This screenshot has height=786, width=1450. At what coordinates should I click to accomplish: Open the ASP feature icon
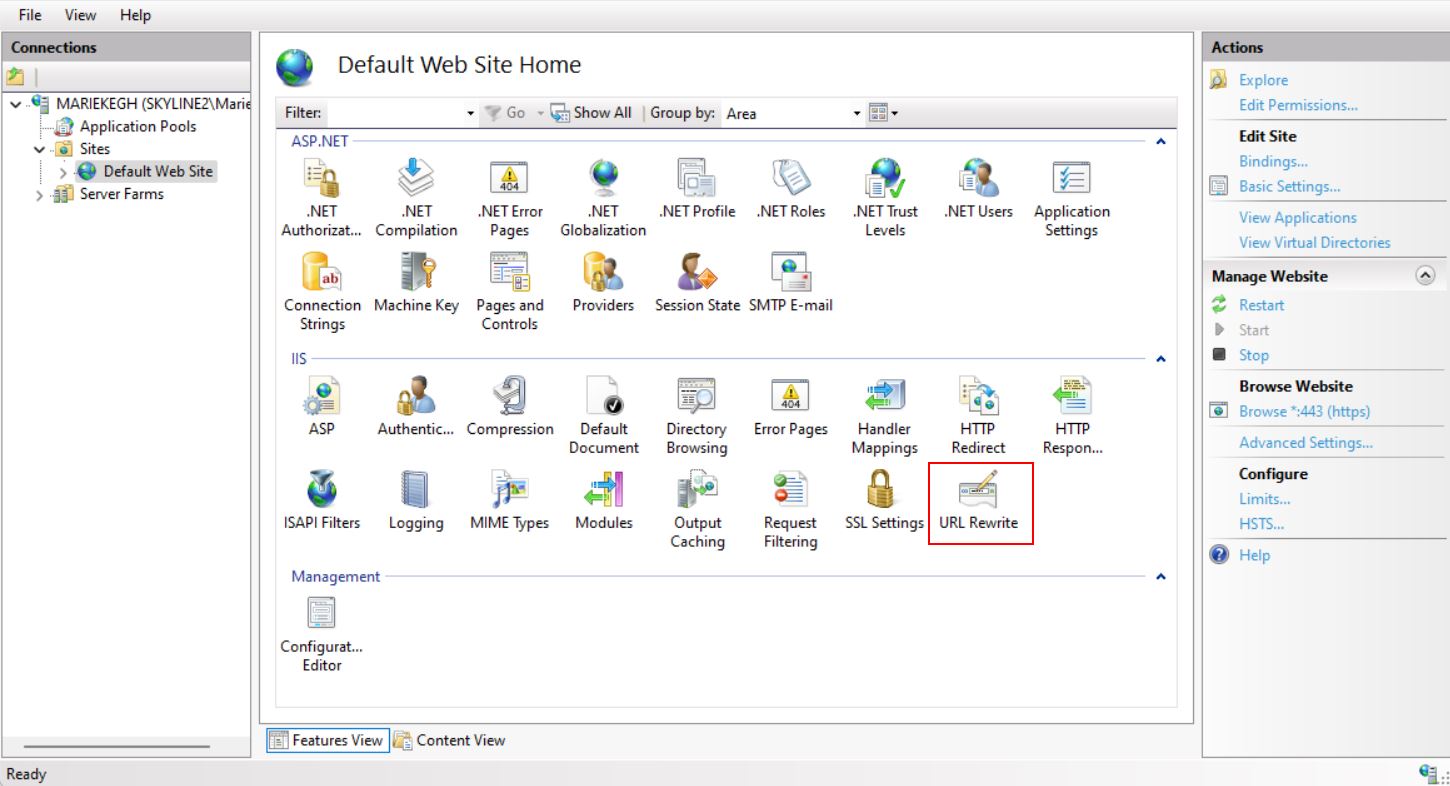[322, 408]
